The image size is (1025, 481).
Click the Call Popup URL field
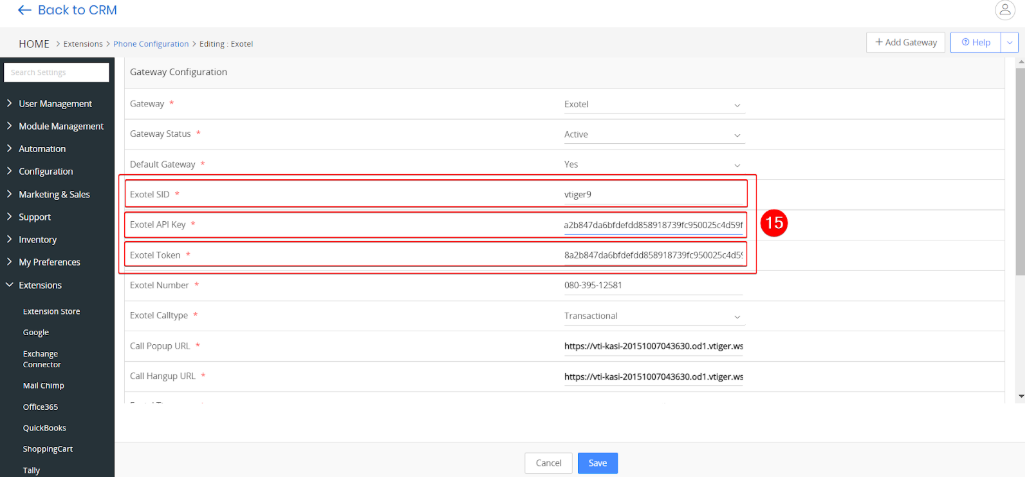click(x=654, y=346)
